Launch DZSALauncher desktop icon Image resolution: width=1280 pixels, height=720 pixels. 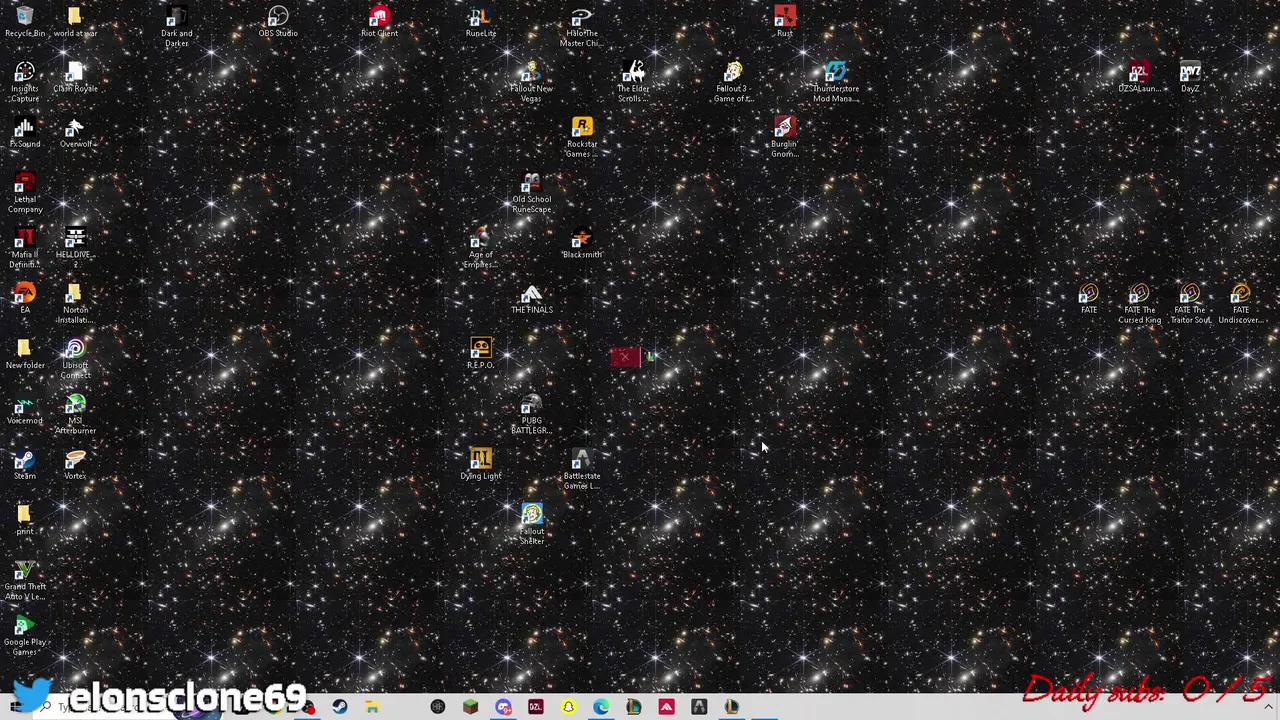point(1139,77)
